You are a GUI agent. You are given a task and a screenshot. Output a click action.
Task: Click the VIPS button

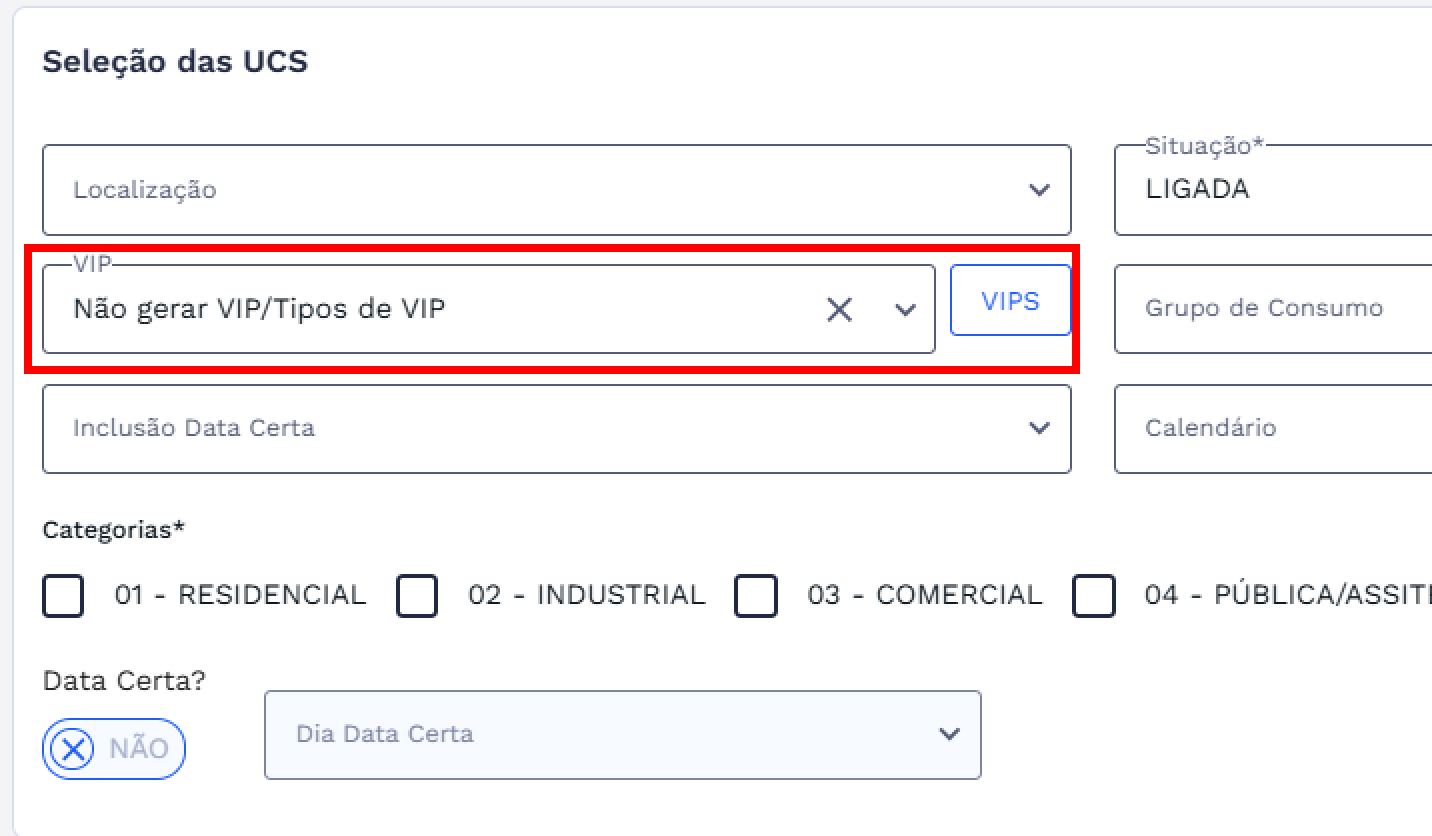pos(1010,301)
